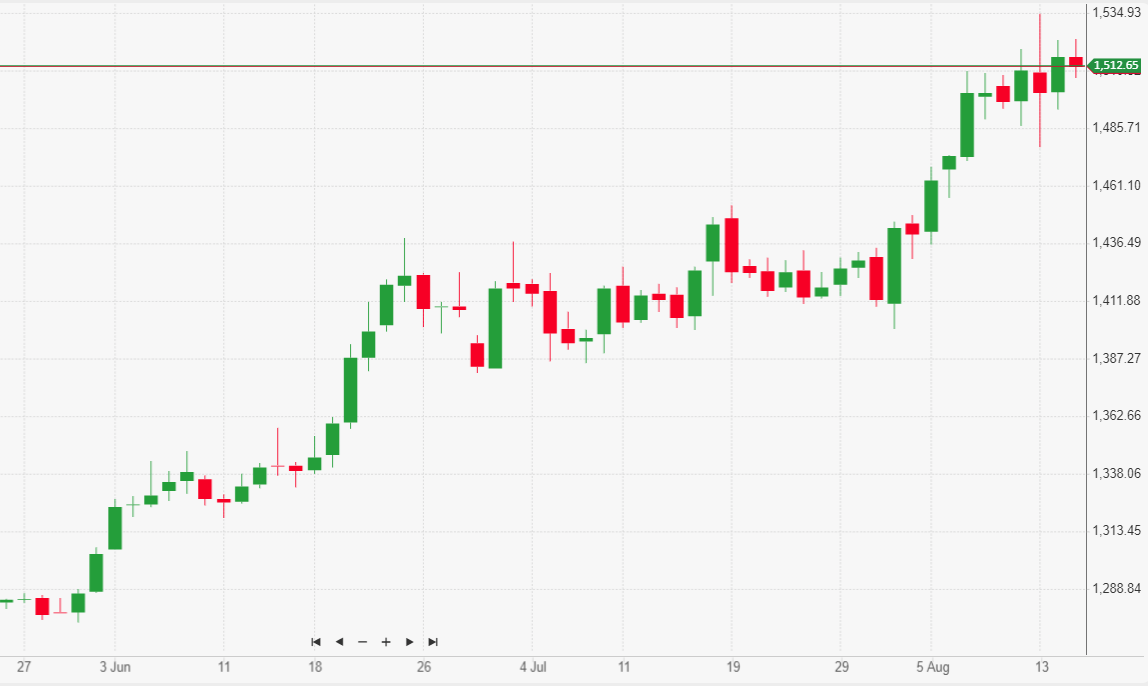Screen dimensions: 1148x686
Task: Select the price label 1,362.66
Action: tap(1117, 415)
